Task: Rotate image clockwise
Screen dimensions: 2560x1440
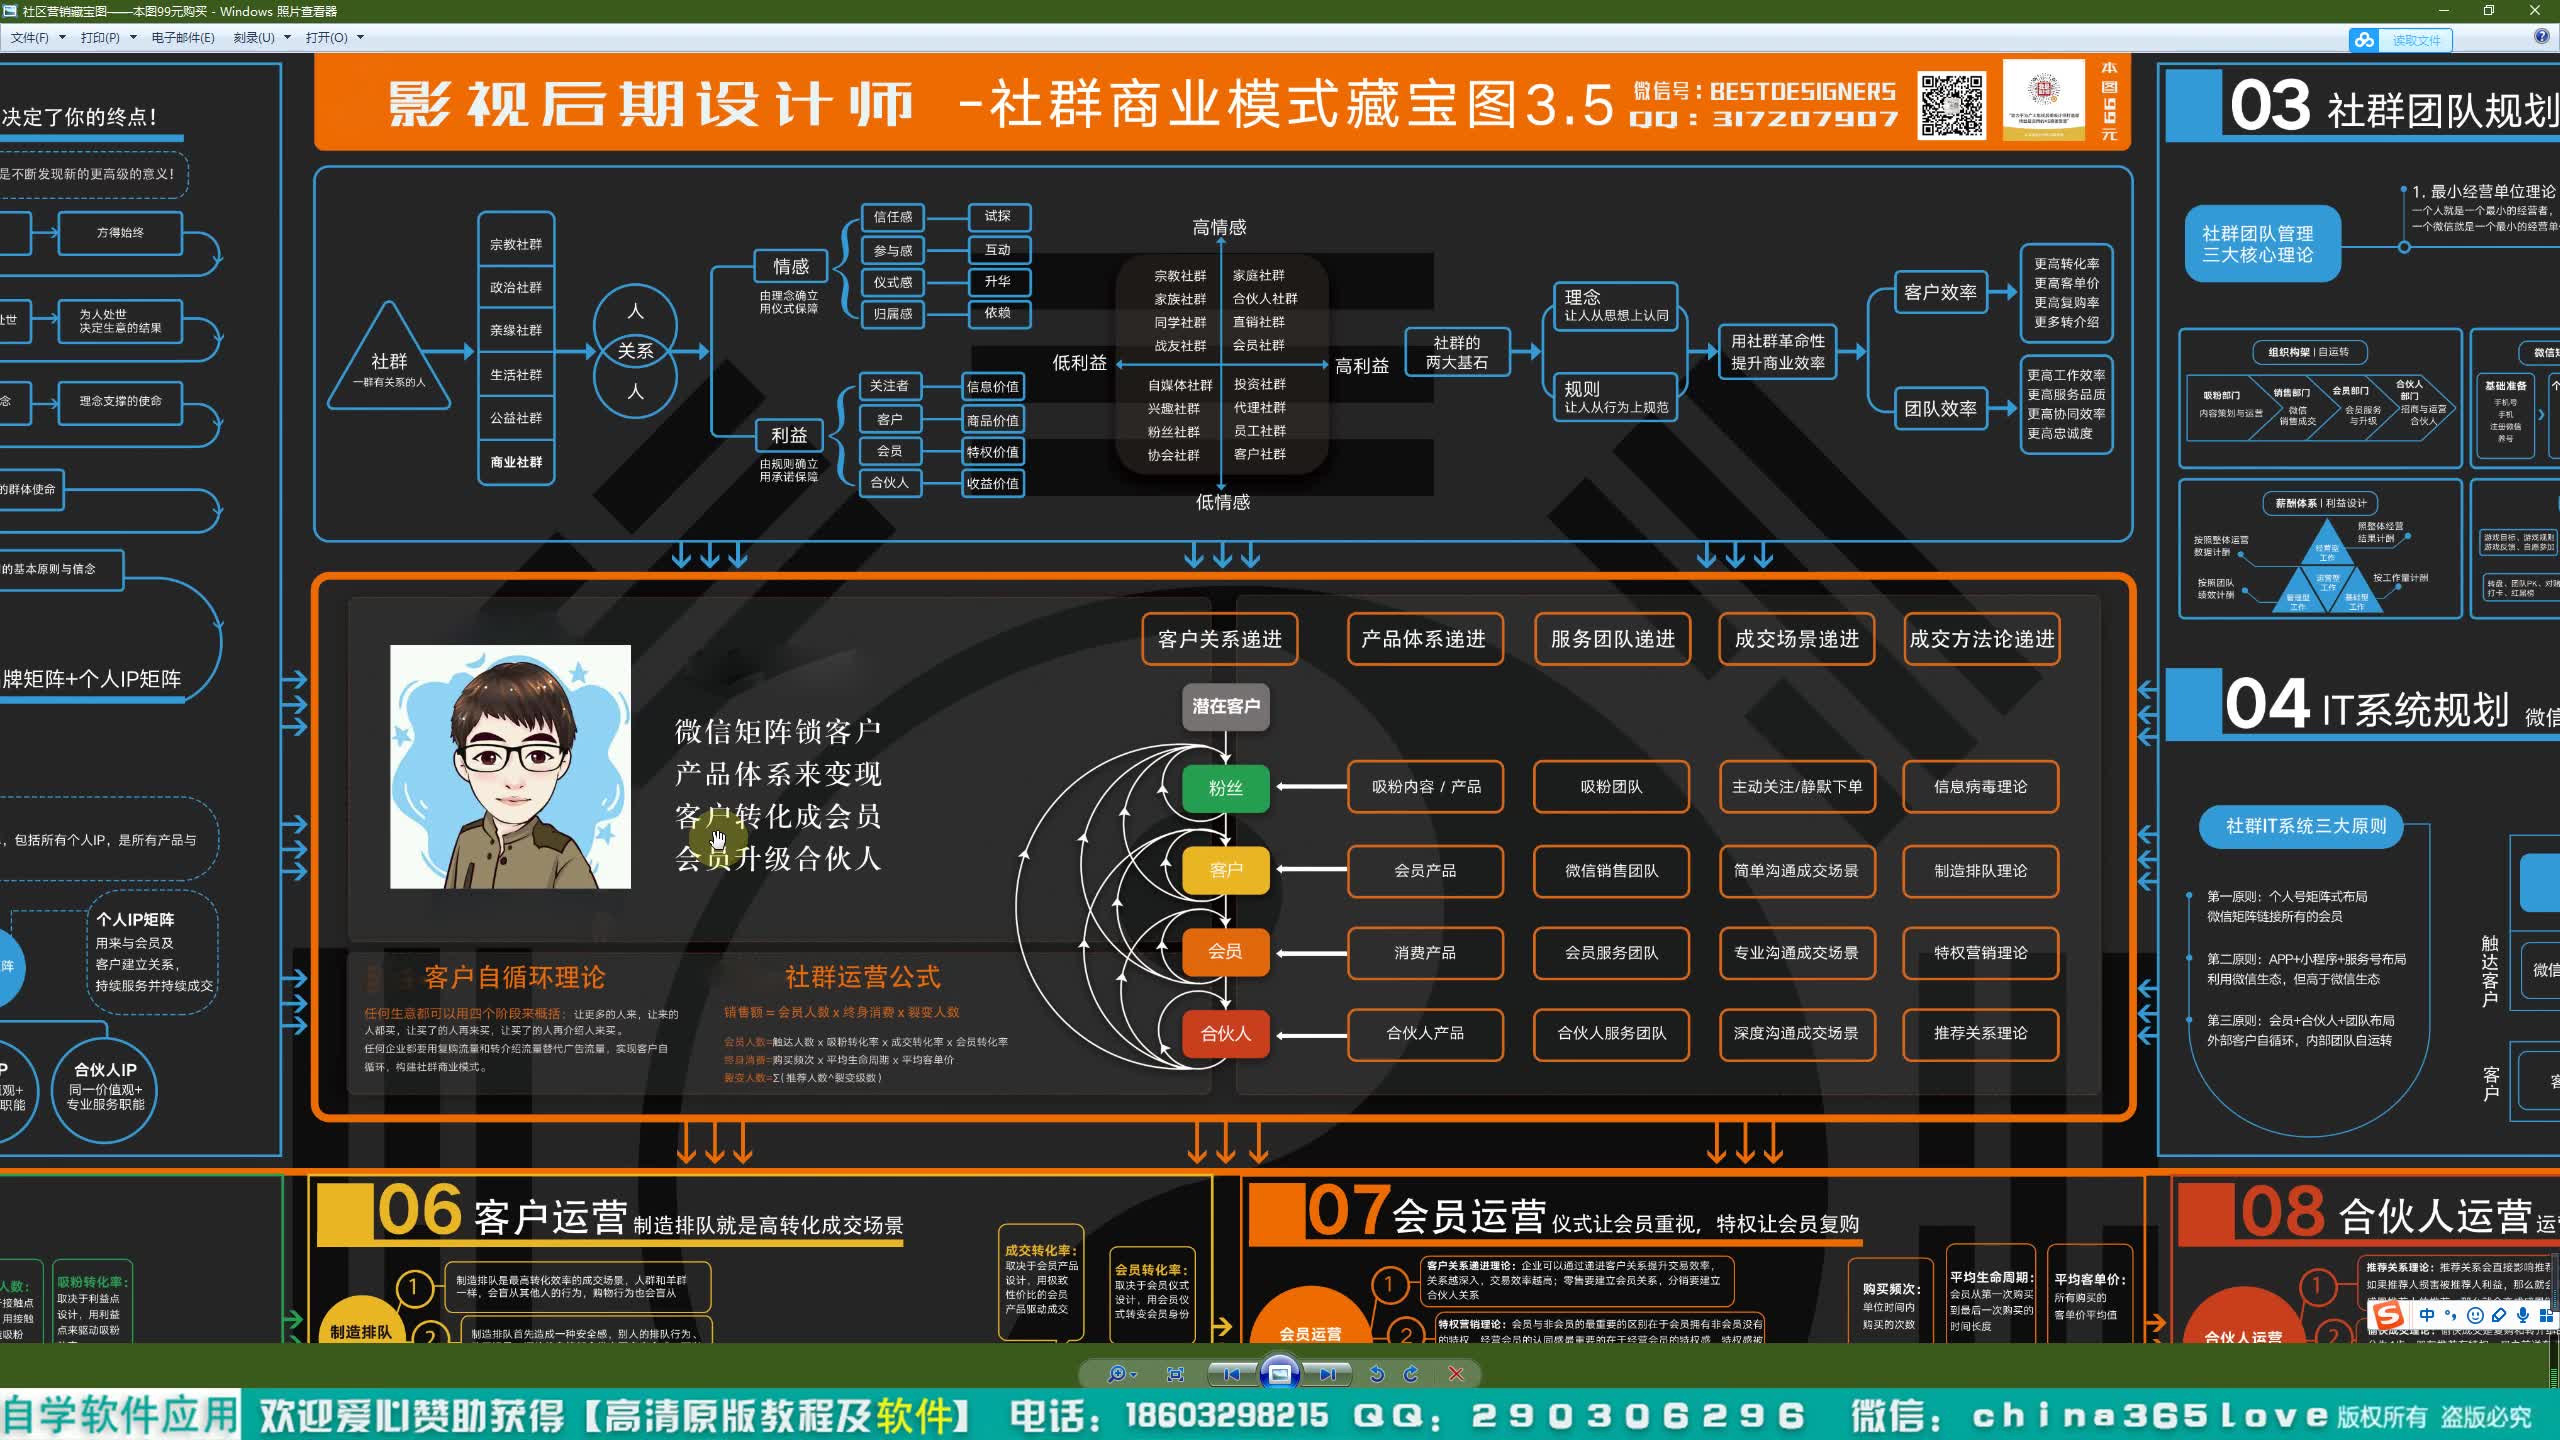Action: click(1411, 1374)
